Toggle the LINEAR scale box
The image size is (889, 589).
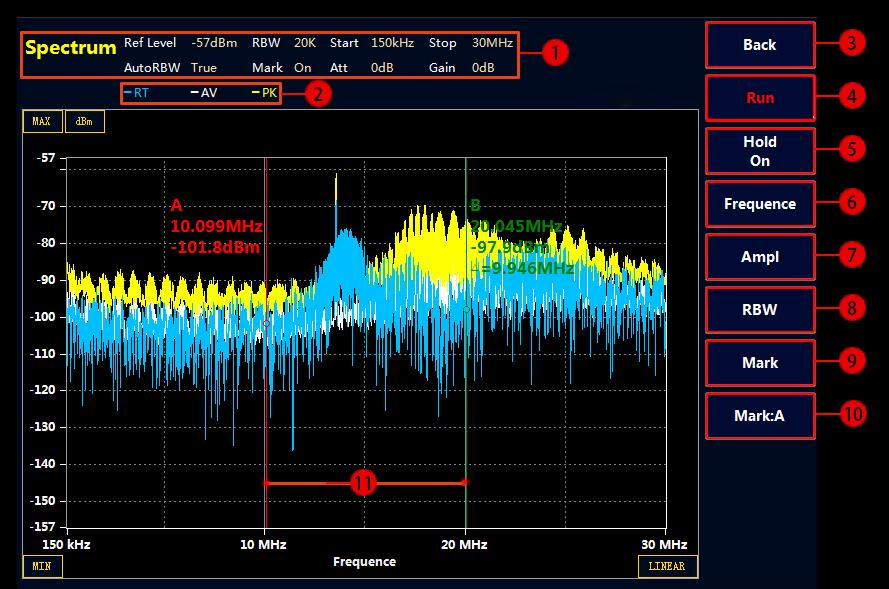pyautogui.click(x=667, y=566)
